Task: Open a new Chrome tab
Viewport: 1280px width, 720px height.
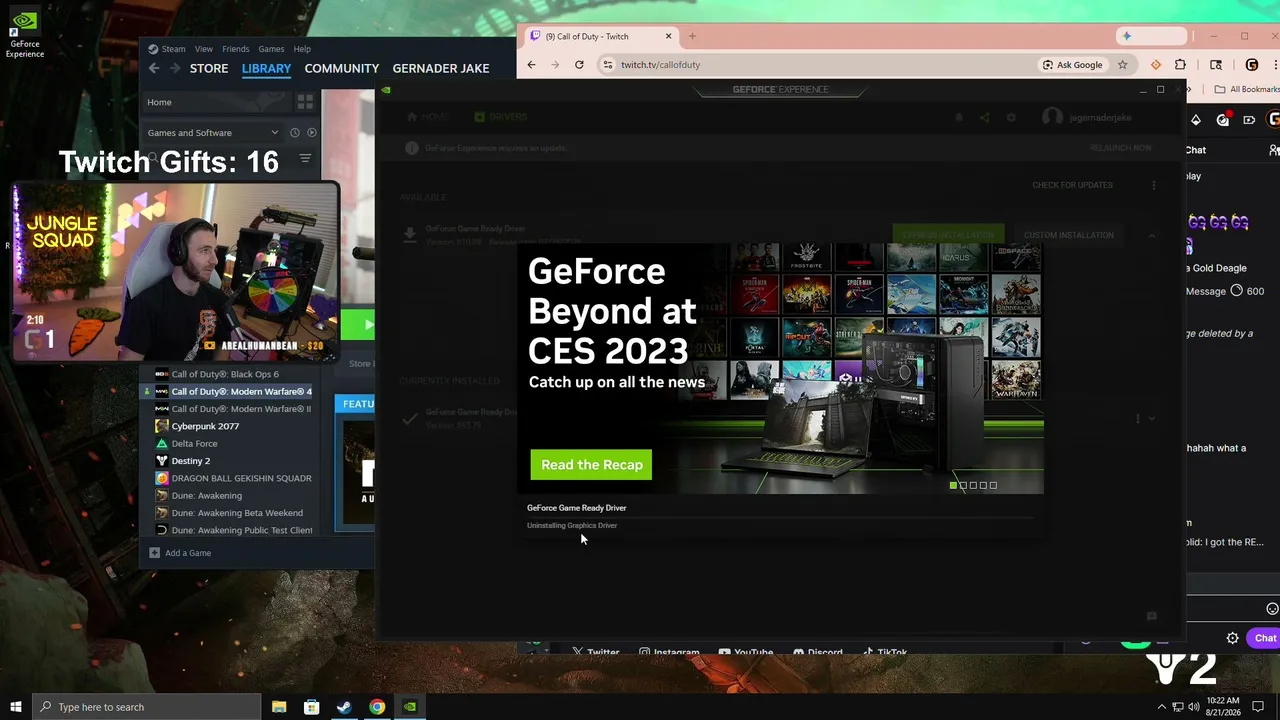Action: point(692,36)
